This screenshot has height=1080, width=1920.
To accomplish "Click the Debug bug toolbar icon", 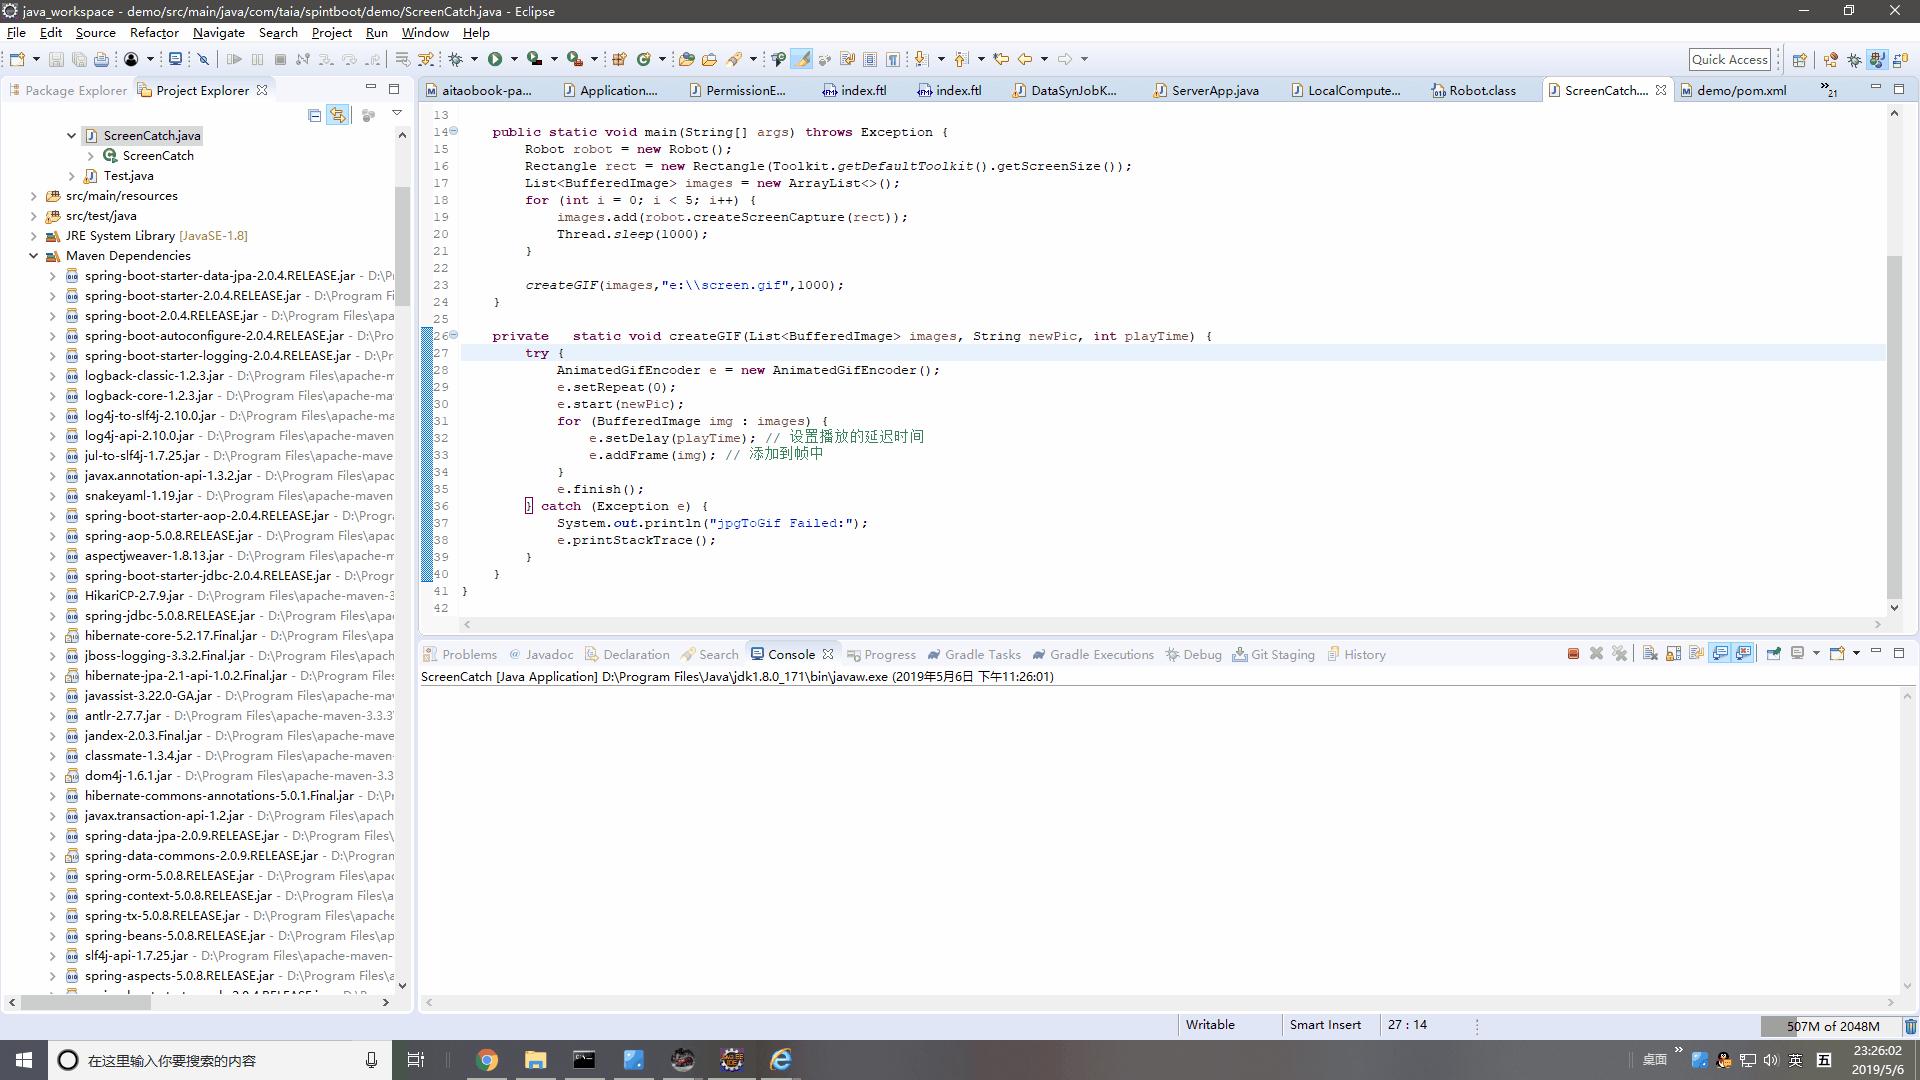I will pyautogui.click(x=455, y=59).
